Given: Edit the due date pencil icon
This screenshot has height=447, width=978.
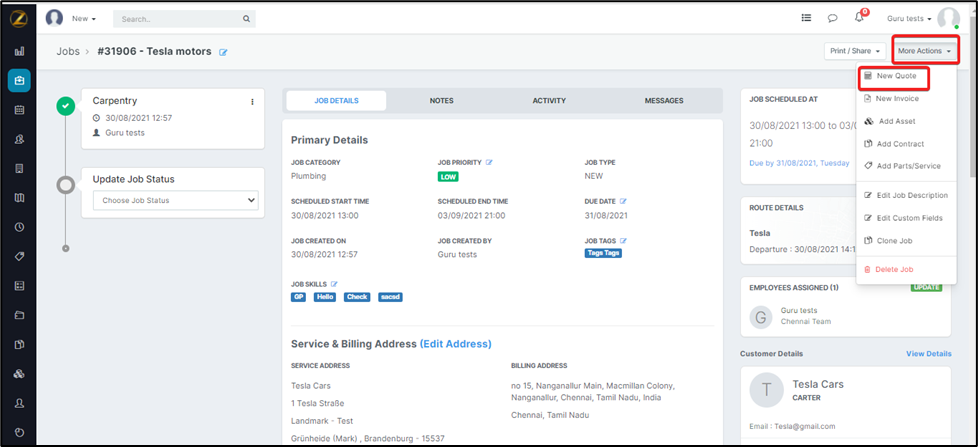Looking at the screenshot, I should (x=623, y=201).
